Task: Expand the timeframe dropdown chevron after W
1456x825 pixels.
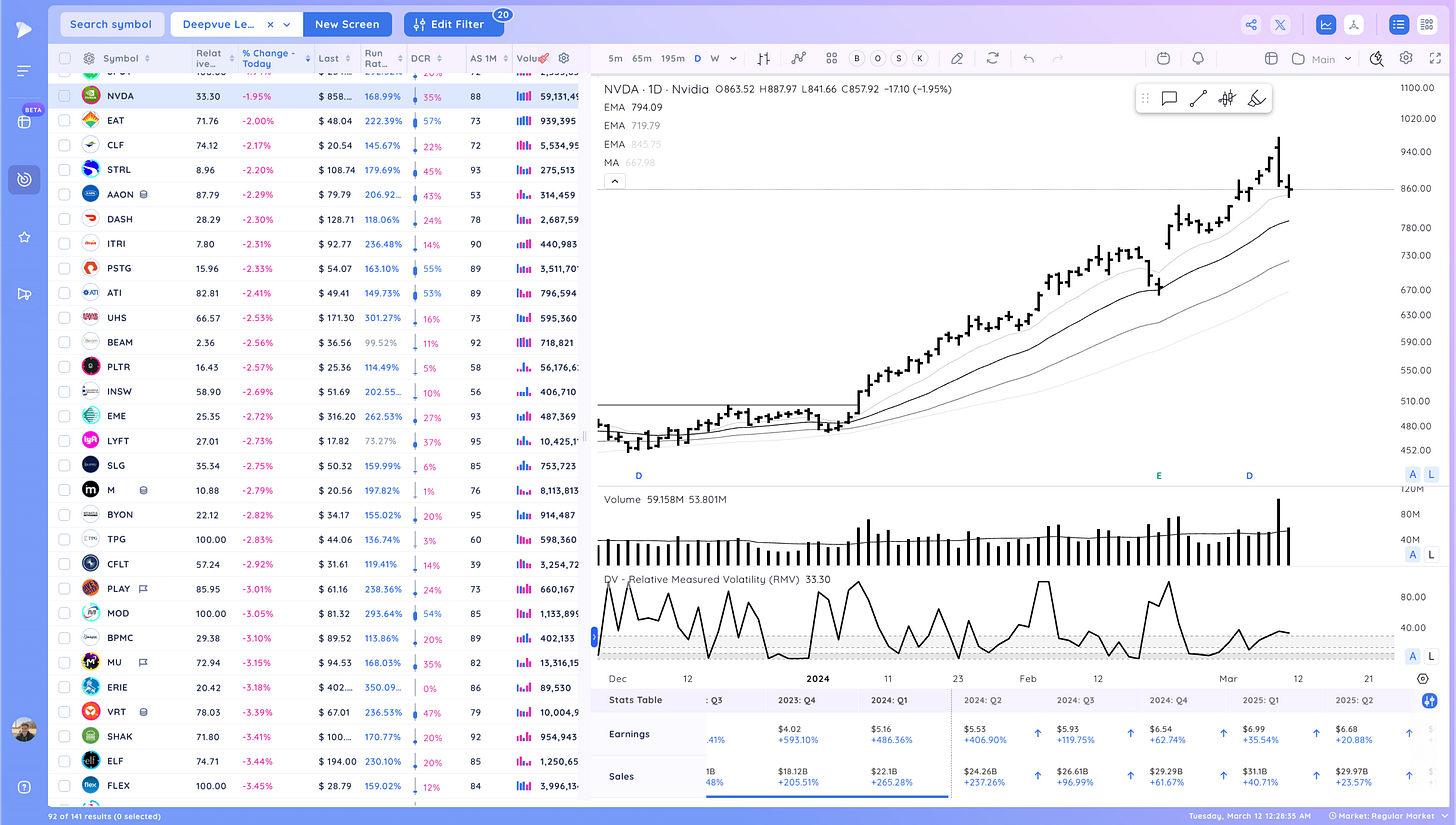Action: coord(731,58)
